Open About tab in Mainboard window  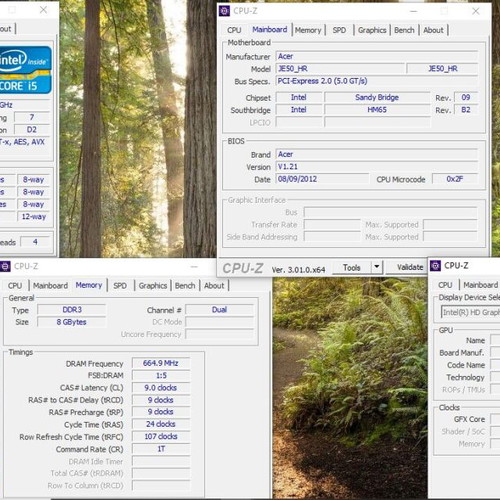tap(433, 30)
